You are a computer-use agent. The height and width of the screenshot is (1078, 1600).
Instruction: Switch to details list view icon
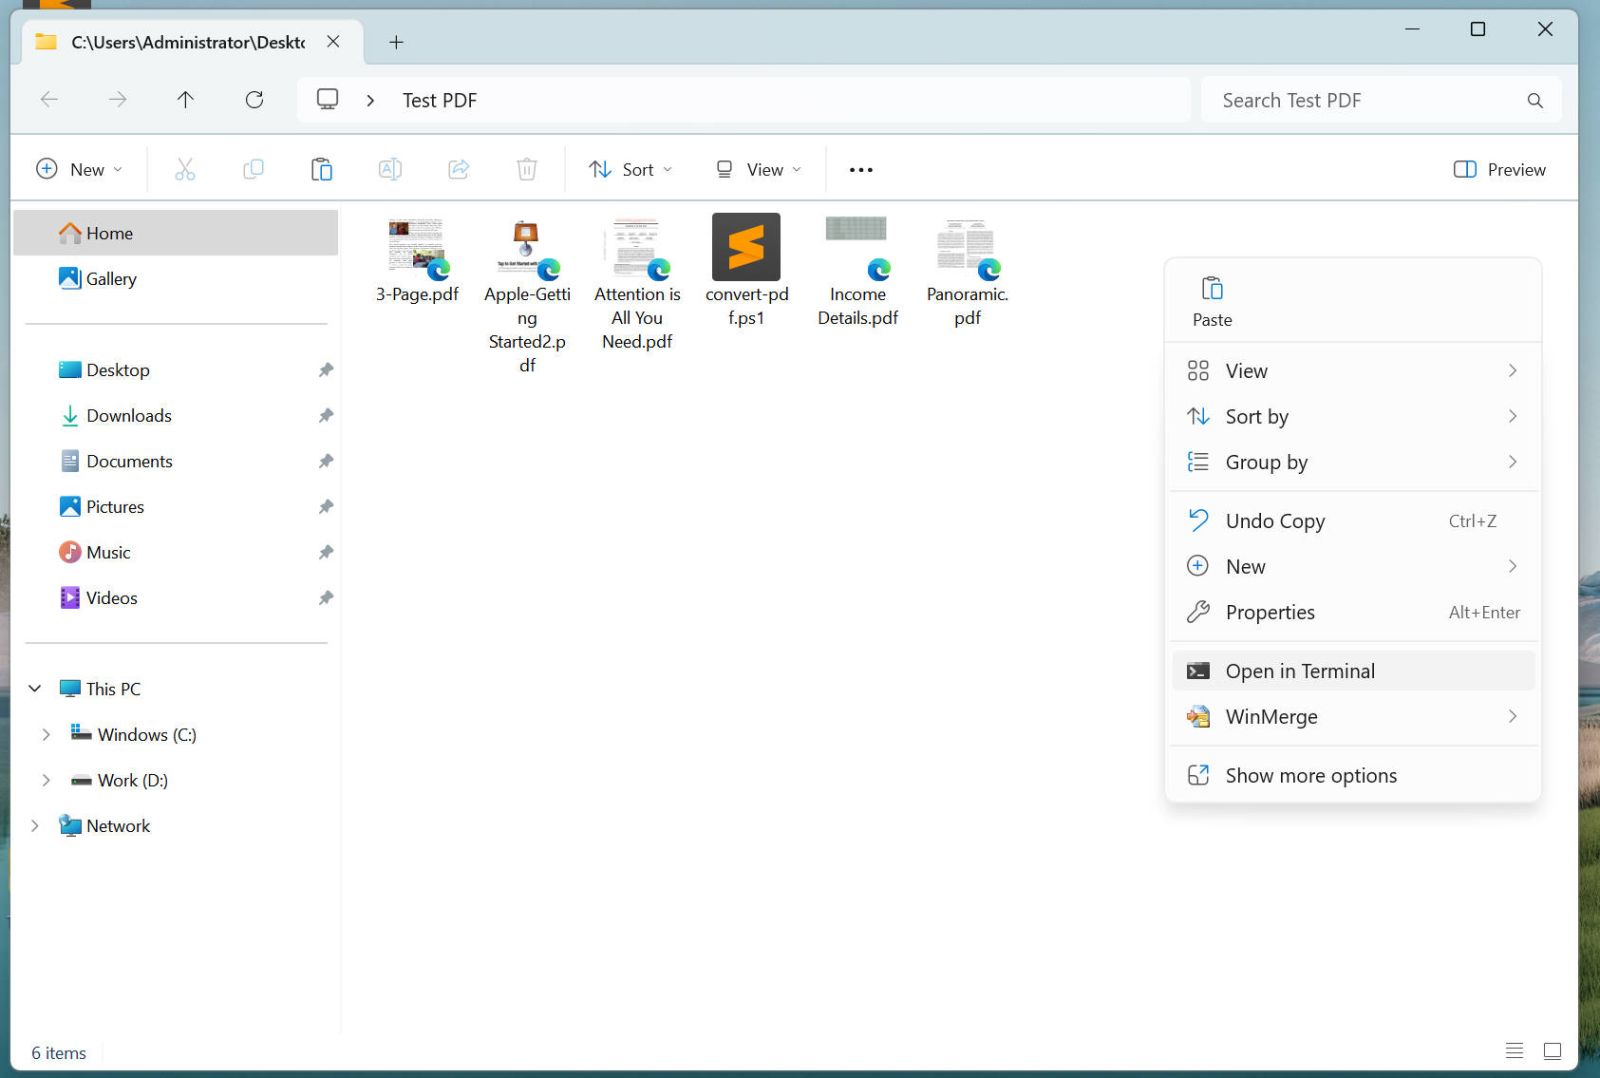click(x=1514, y=1050)
